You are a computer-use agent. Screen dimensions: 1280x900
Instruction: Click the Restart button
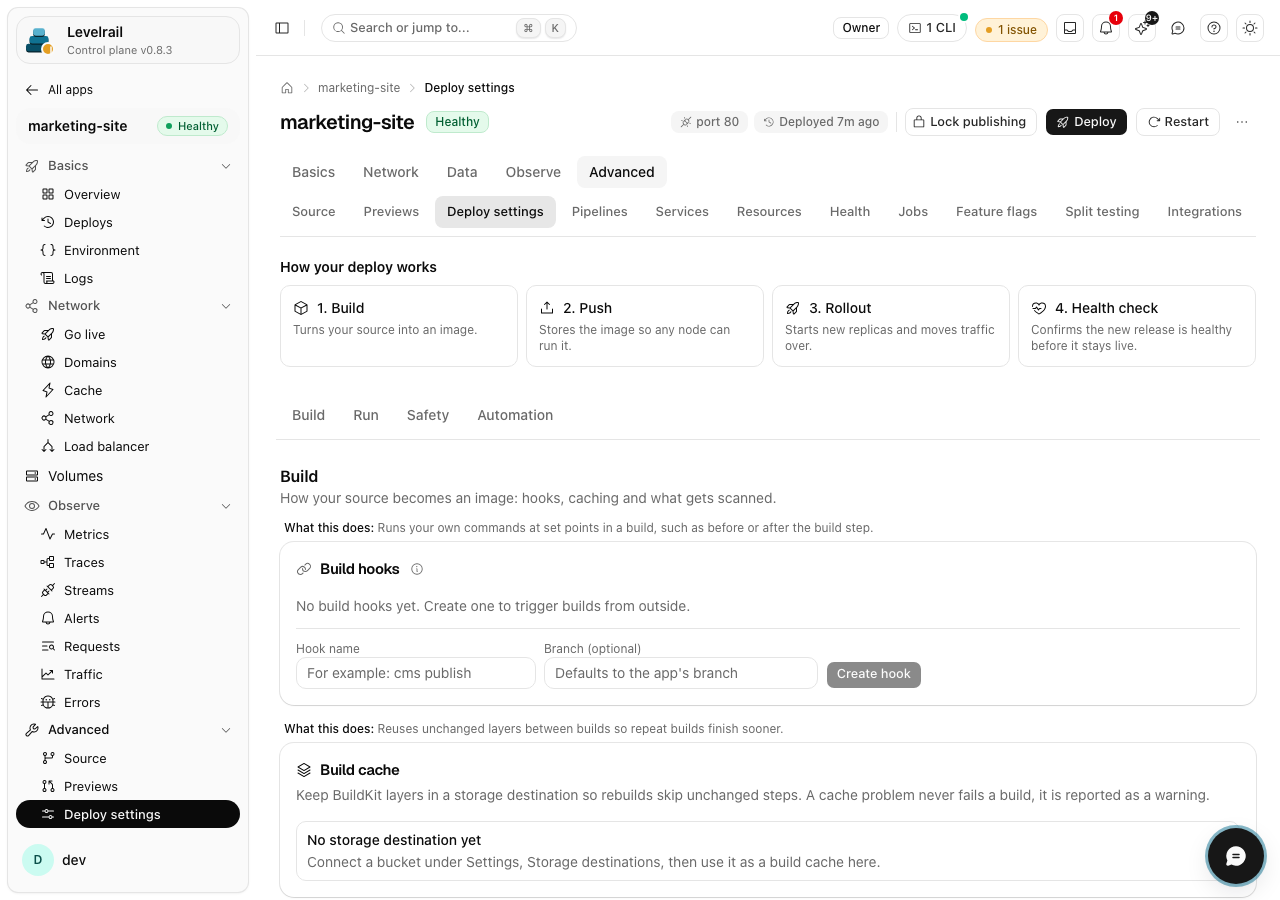tap(1178, 122)
